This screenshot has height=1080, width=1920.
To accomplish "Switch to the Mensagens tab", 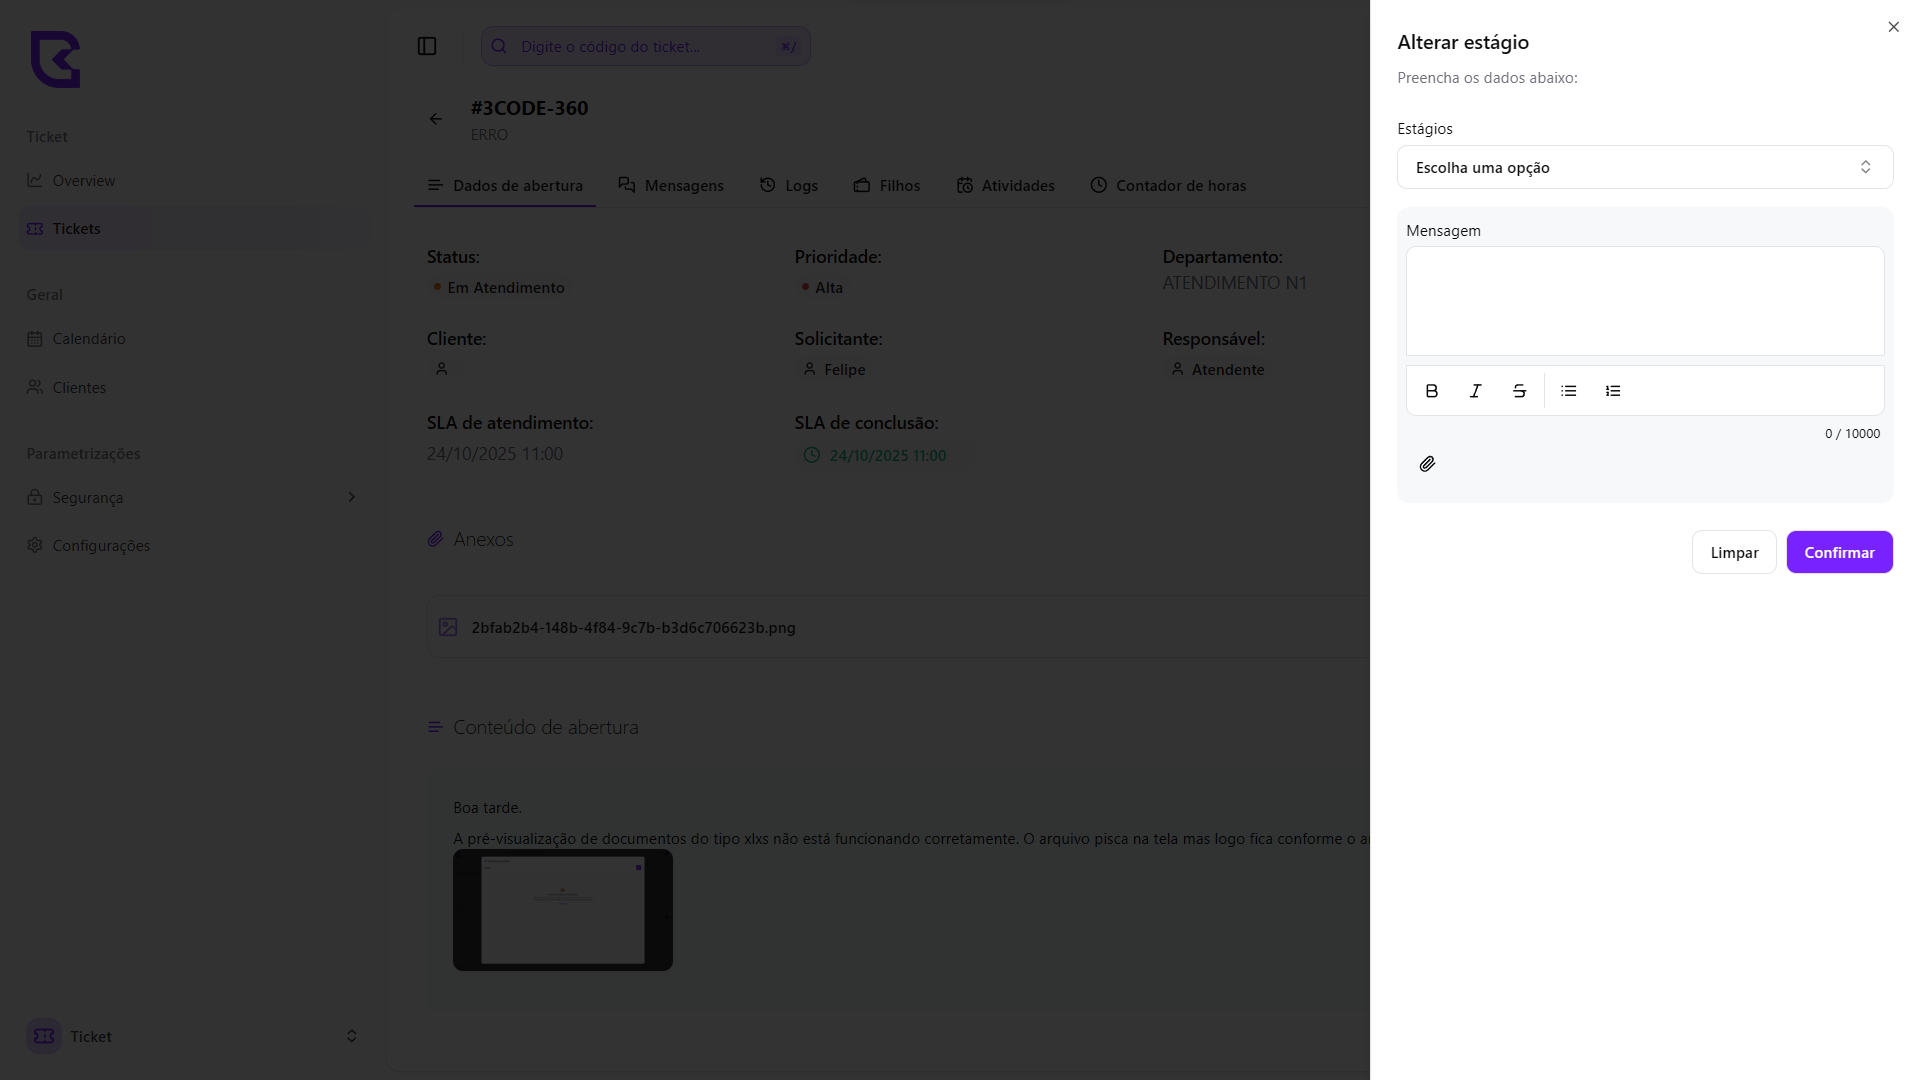I will click(x=671, y=186).
